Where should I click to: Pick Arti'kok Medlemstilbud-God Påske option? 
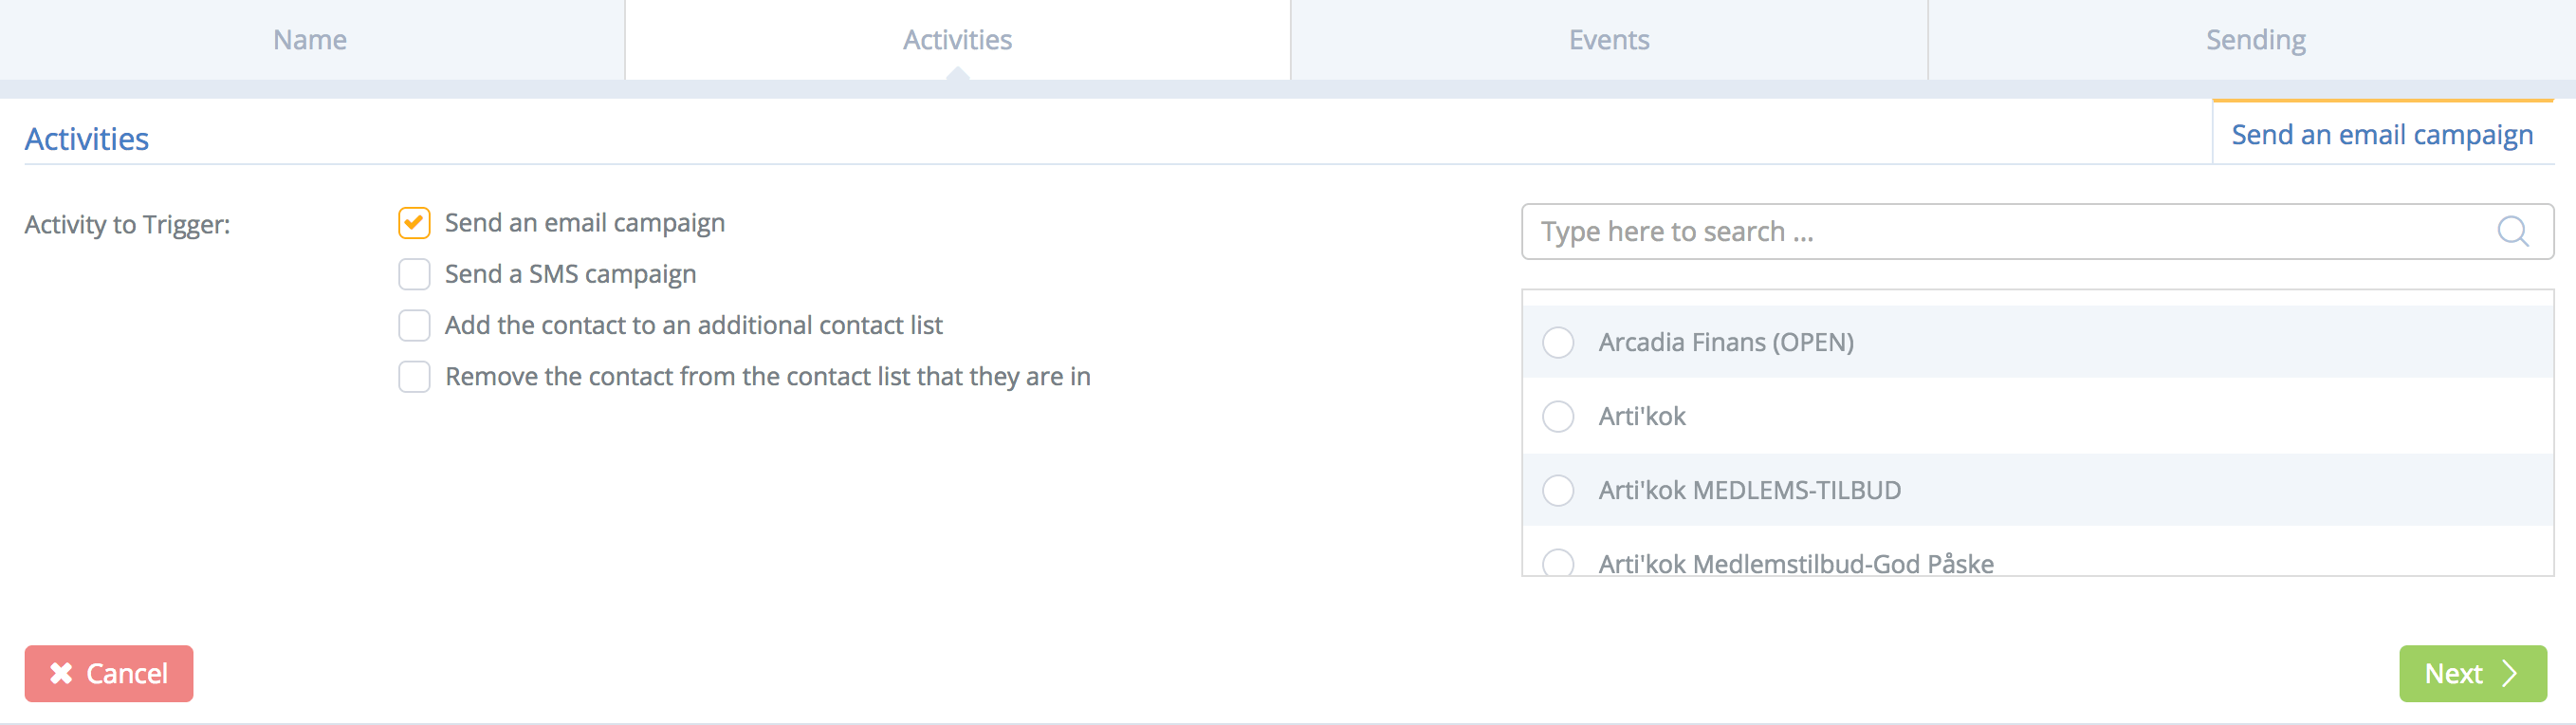[x=1558, y=563]
